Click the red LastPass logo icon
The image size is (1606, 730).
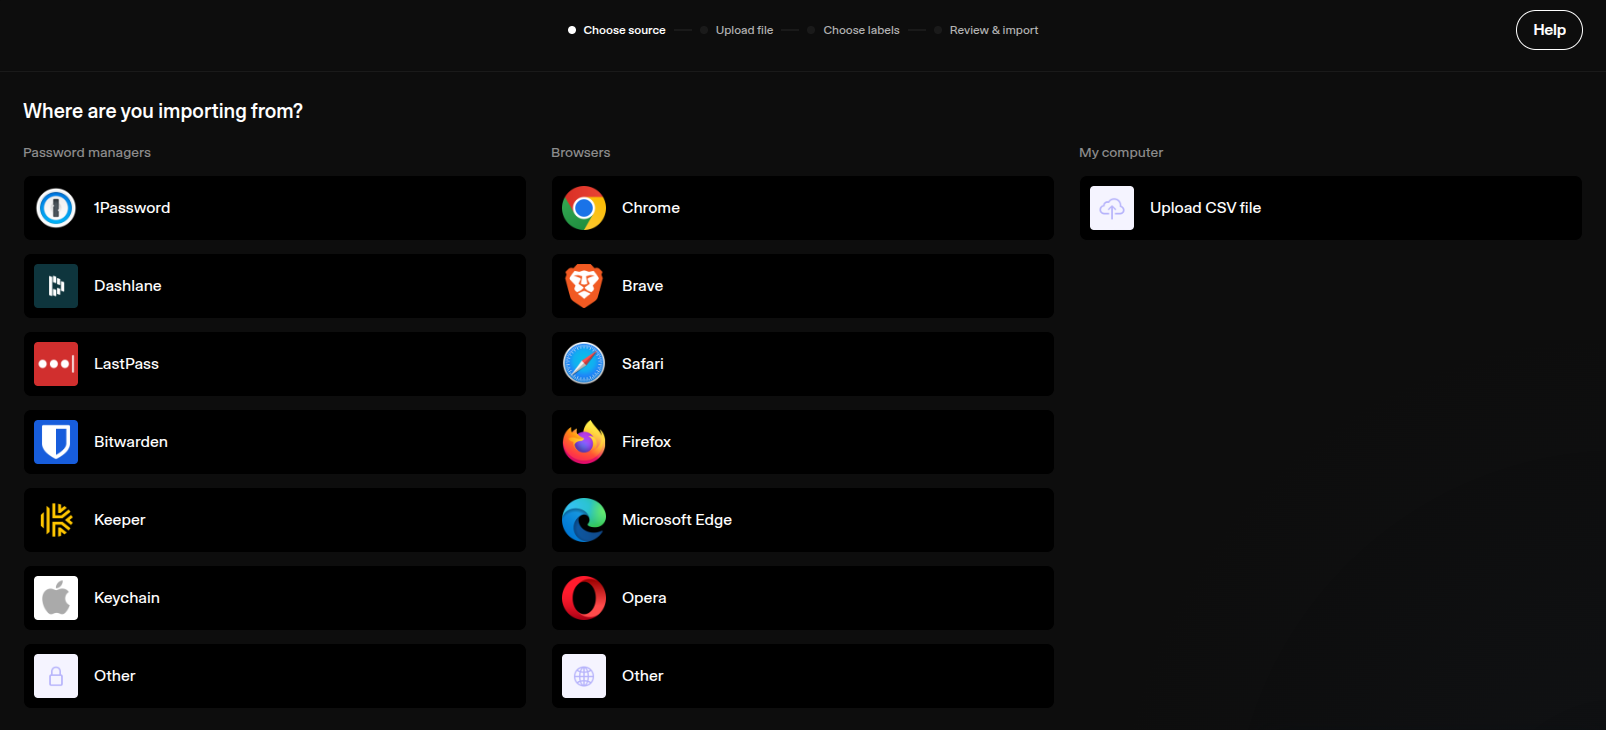click(x=56, y=364)
